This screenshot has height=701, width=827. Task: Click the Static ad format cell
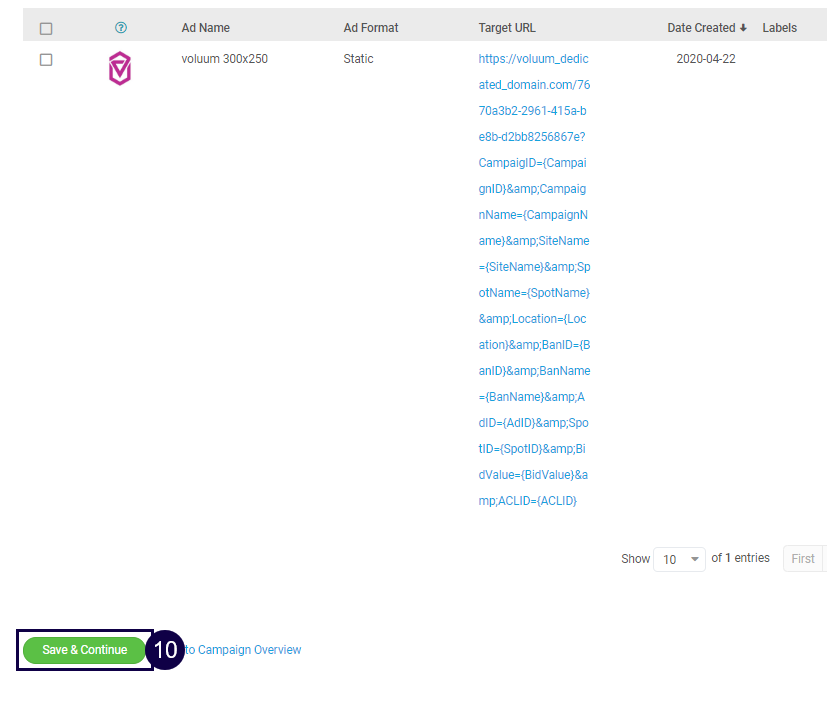(358, 59)
